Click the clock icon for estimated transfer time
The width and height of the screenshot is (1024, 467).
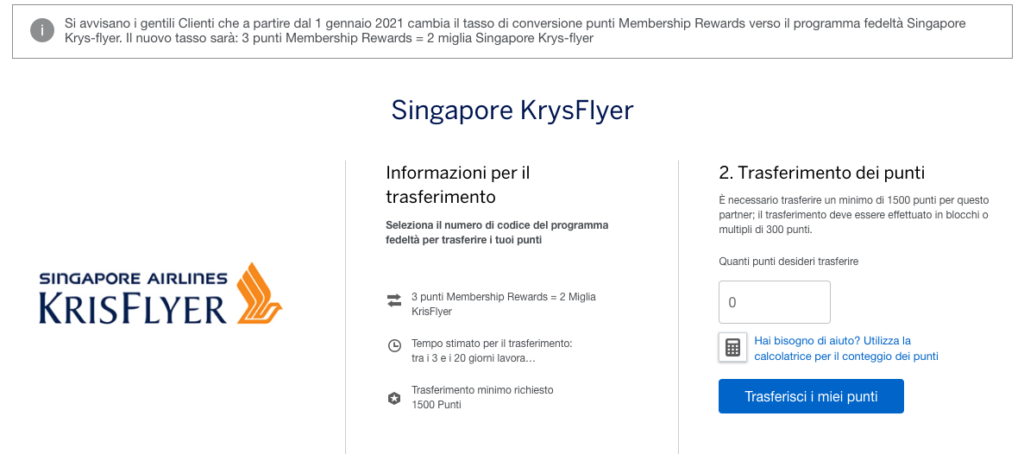394,346
